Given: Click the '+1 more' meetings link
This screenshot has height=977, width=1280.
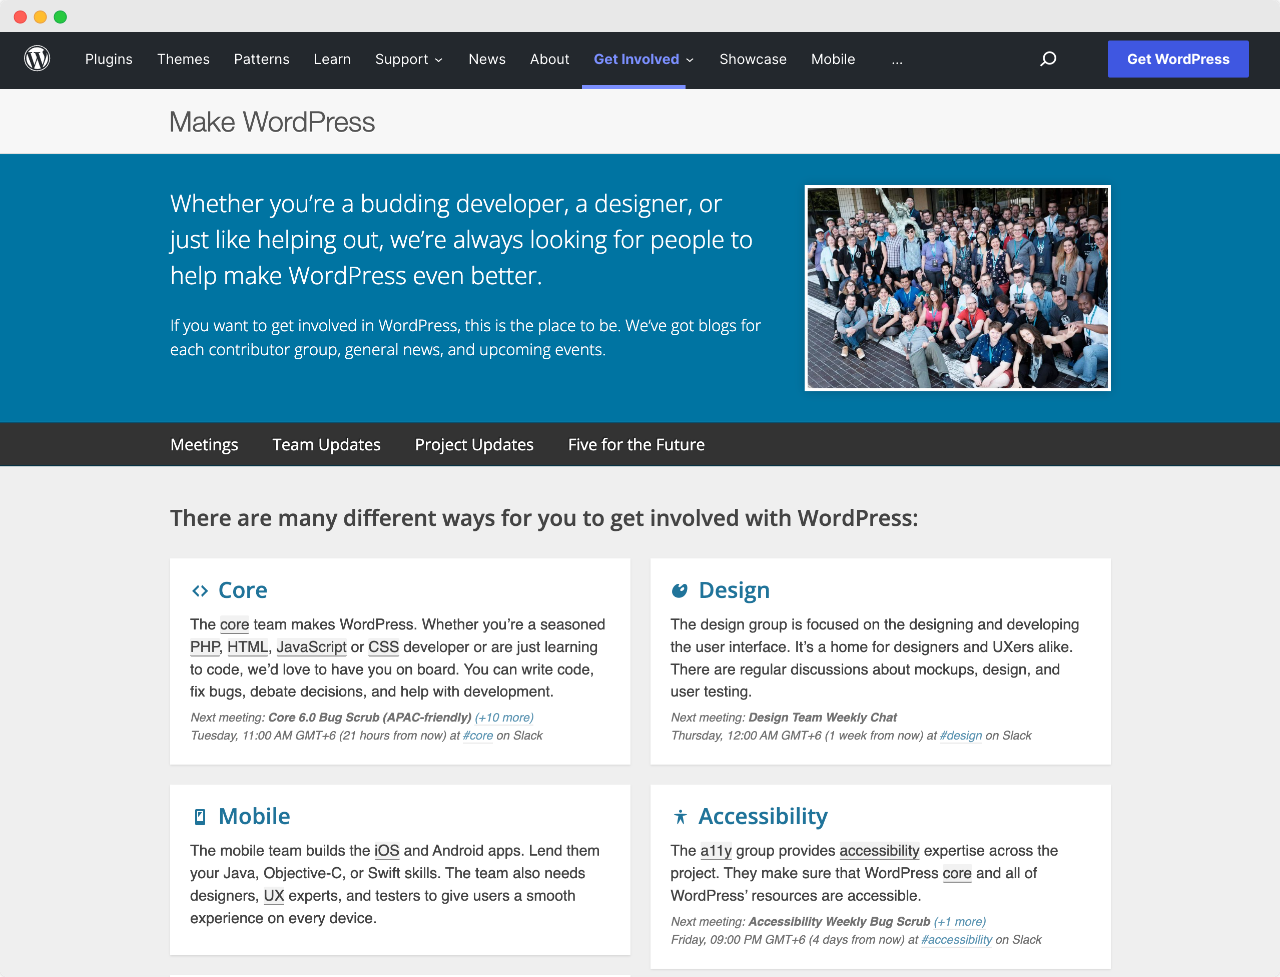Looking at the screenshot, I should [960, 922].
